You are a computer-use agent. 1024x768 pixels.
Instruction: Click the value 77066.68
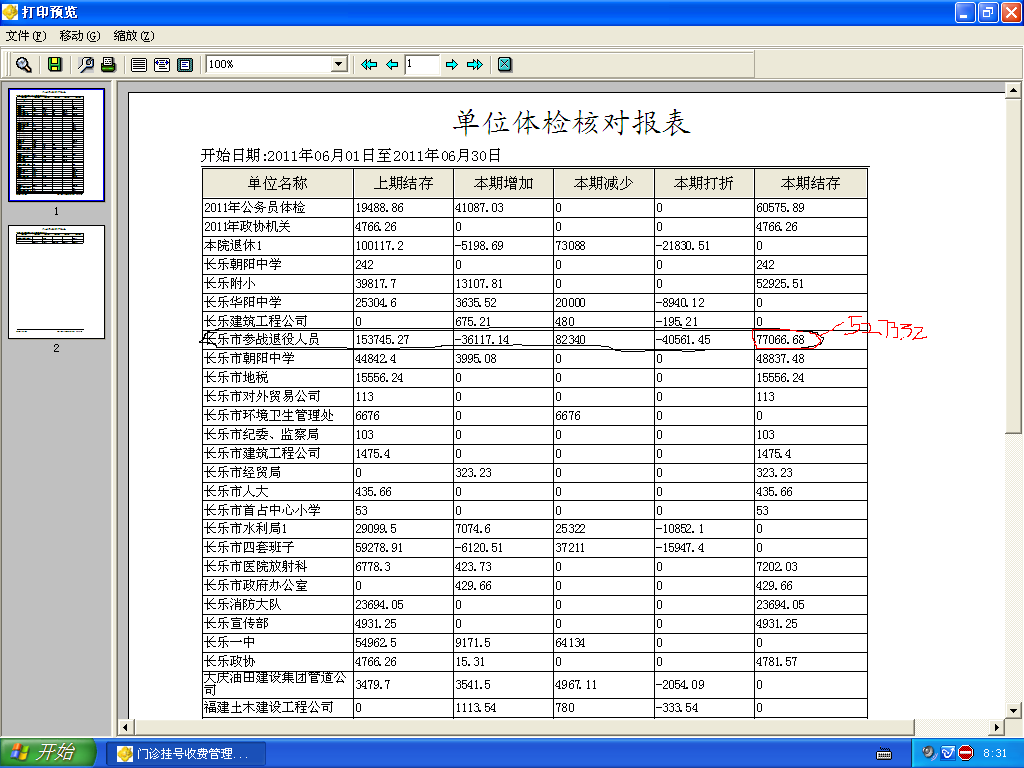click(780, 340)
